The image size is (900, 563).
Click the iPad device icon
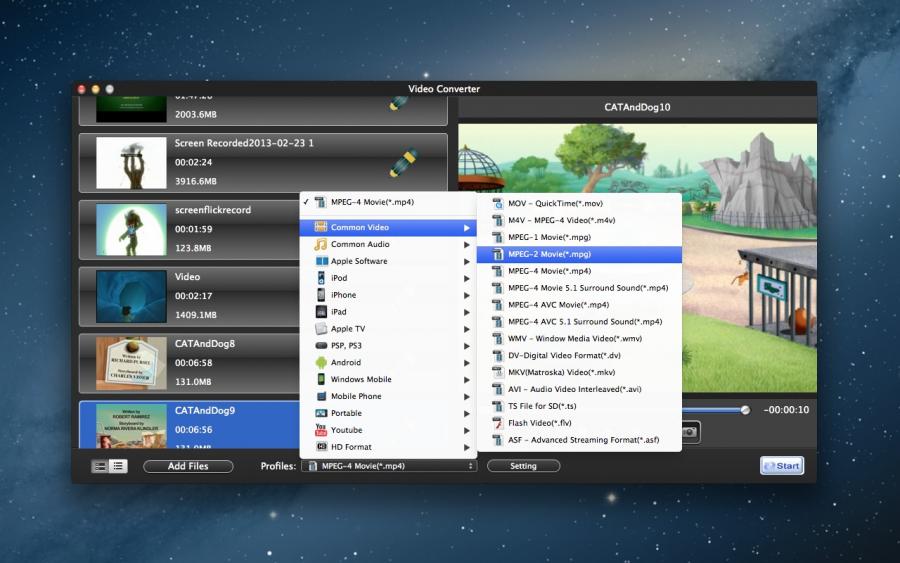point(321,312)
